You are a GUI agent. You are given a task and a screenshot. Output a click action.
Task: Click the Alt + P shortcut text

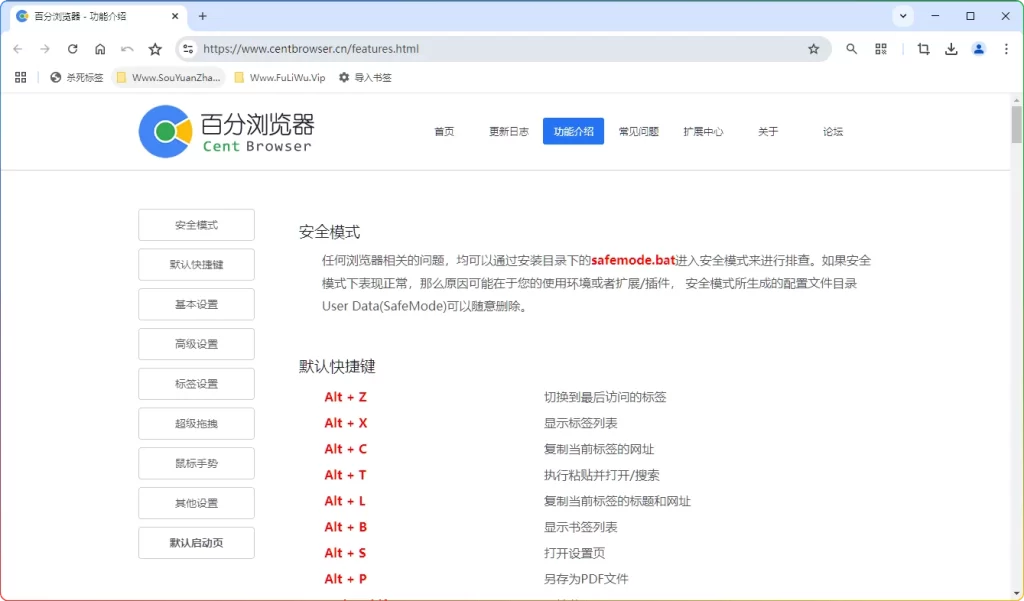click(345, 579)
